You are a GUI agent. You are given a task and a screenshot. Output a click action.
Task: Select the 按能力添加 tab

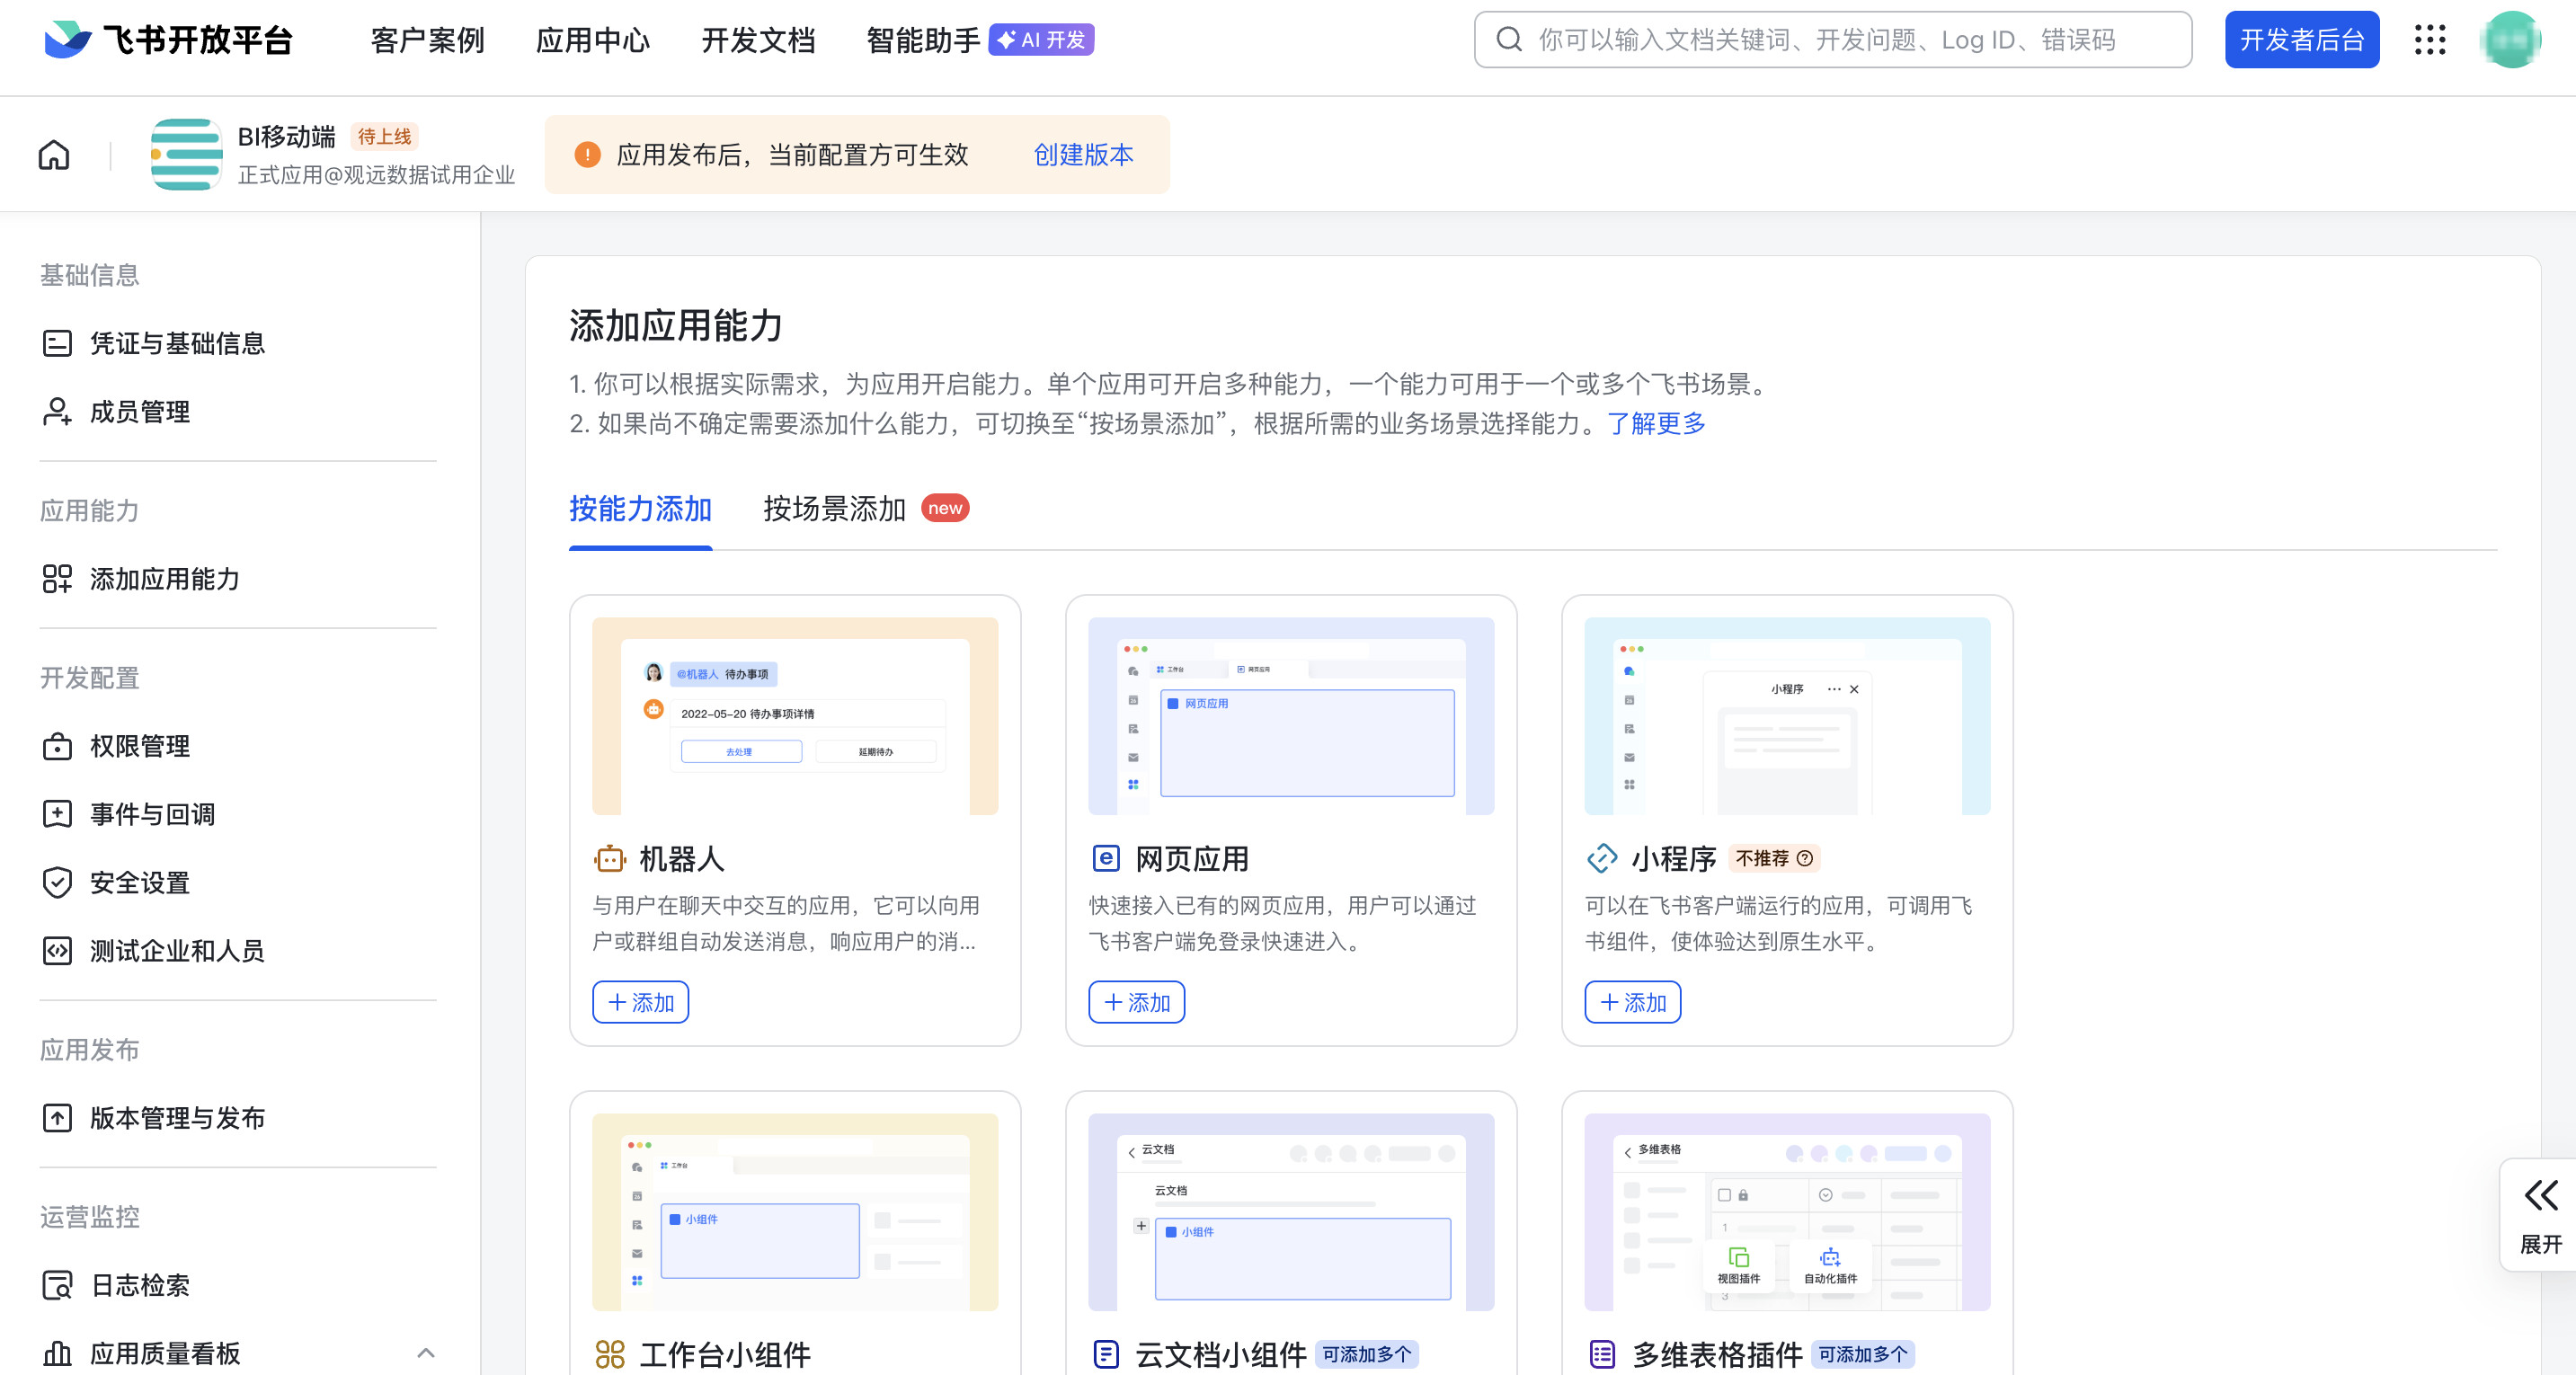click(640, 509)
